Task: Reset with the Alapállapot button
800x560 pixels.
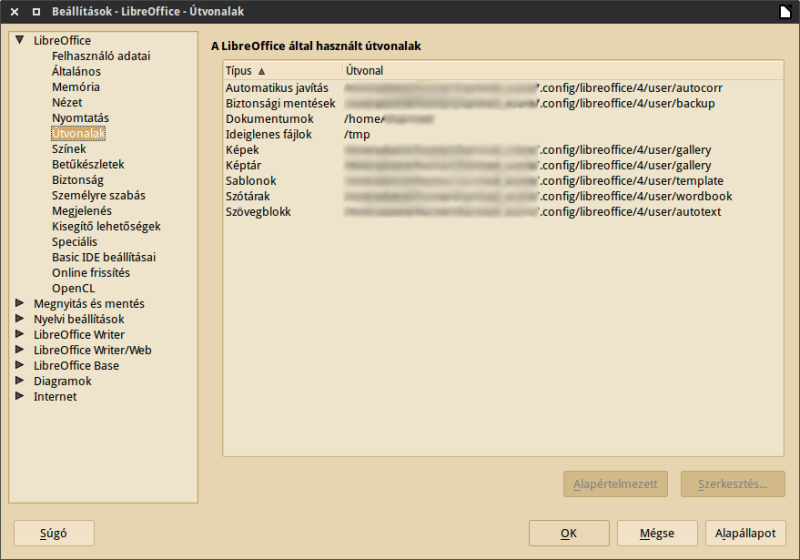Action: click(745, 533)
